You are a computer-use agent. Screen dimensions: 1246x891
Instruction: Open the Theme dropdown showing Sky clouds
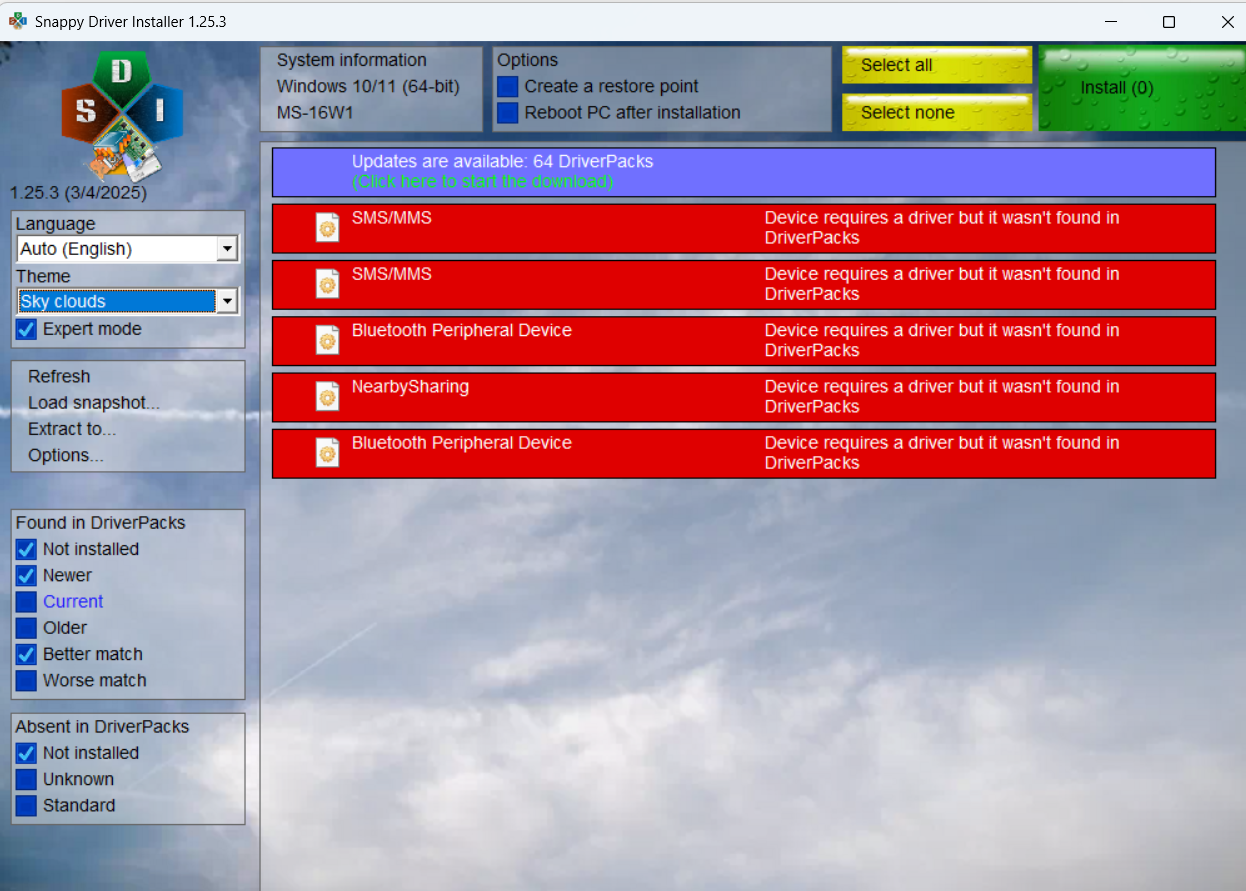tap(127, 301)
